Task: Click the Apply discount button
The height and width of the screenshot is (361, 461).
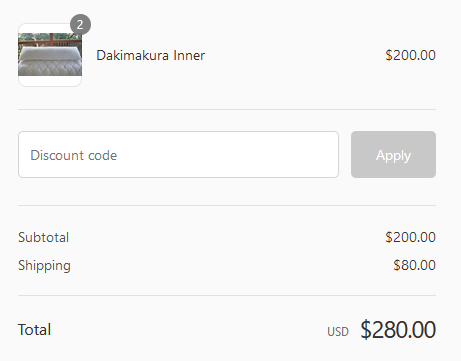Action: (393, 154)
